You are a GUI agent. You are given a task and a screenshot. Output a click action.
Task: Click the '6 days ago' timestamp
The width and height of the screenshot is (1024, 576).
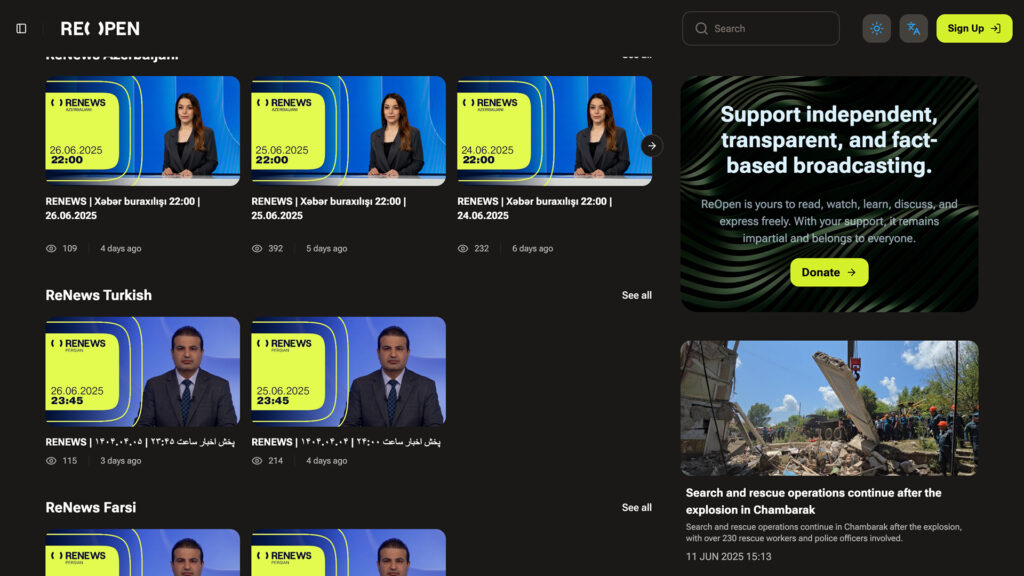(532, 249)
